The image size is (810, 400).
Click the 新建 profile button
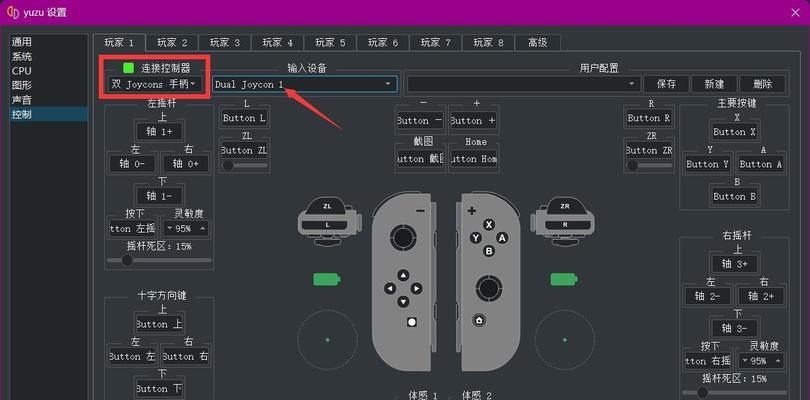(714, 84)
